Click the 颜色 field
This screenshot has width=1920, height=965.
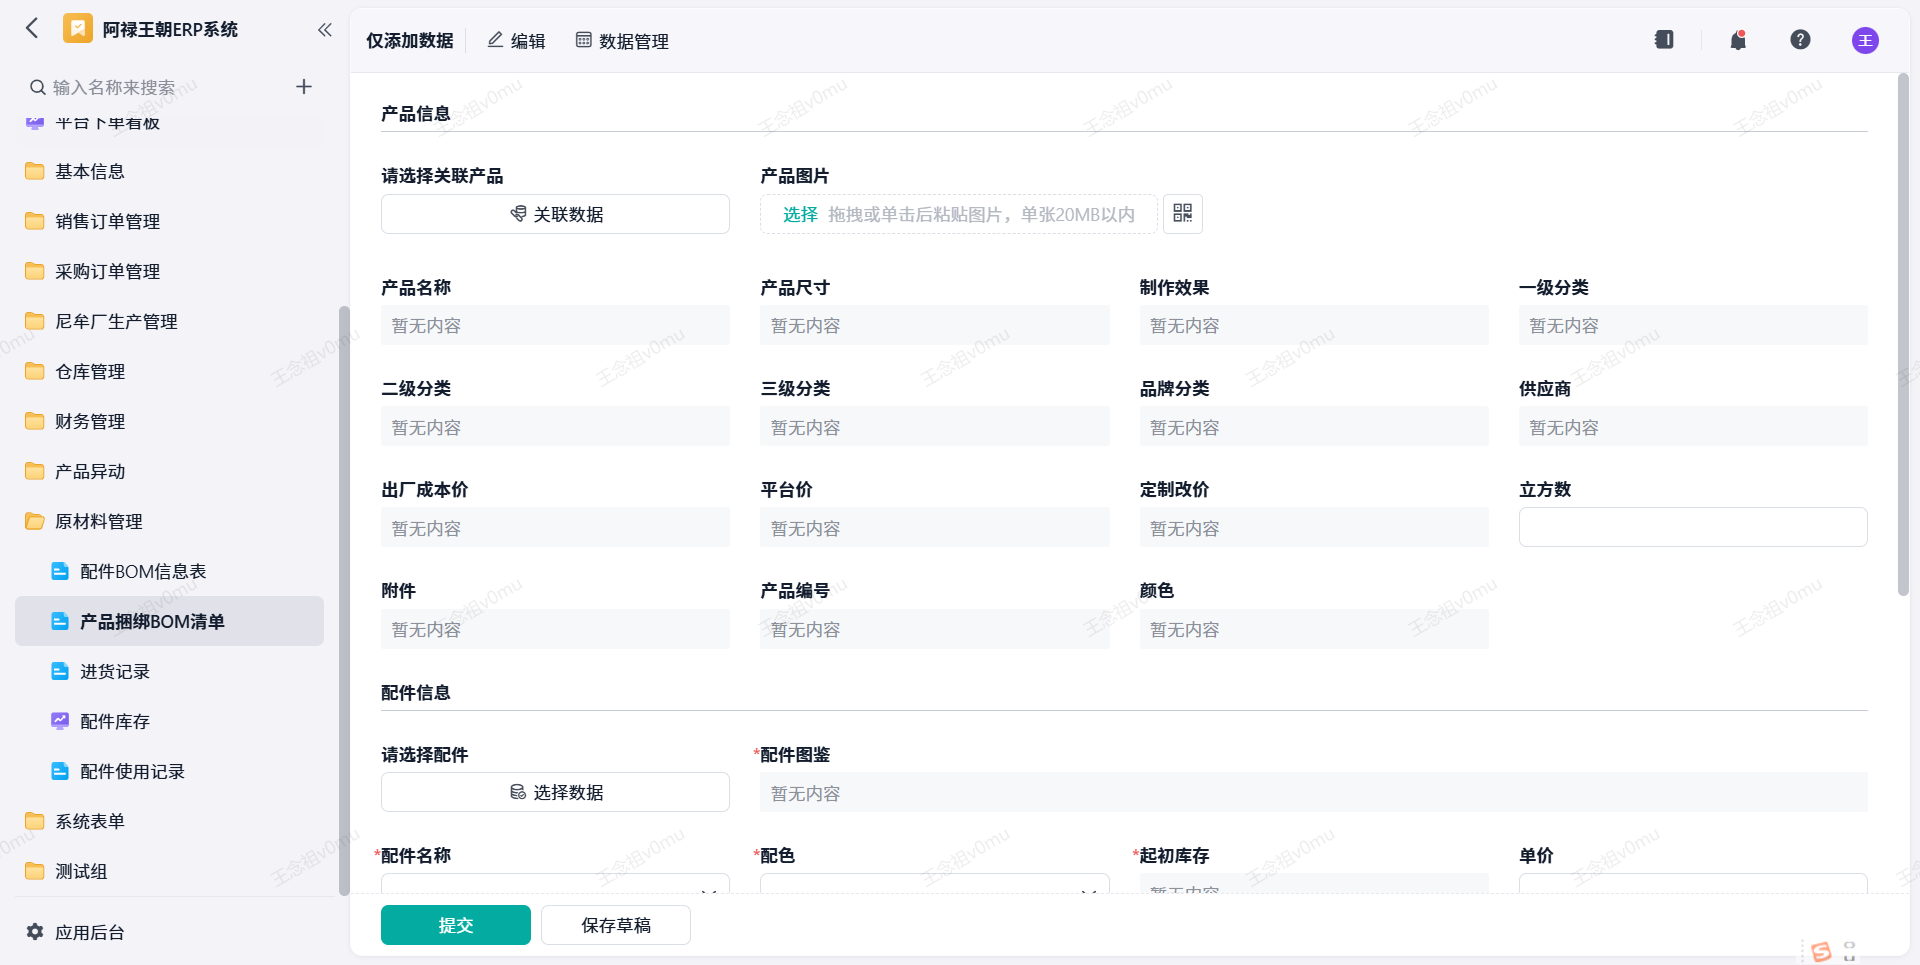pyautogui.click(x=1314, y=629)
